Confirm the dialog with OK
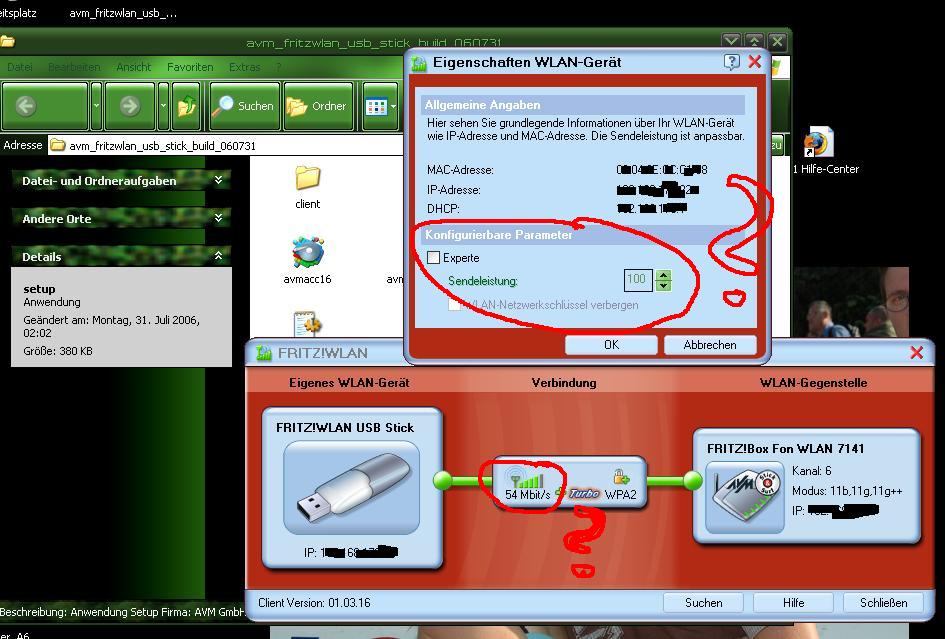945x639 pixels. click(611, 345)
